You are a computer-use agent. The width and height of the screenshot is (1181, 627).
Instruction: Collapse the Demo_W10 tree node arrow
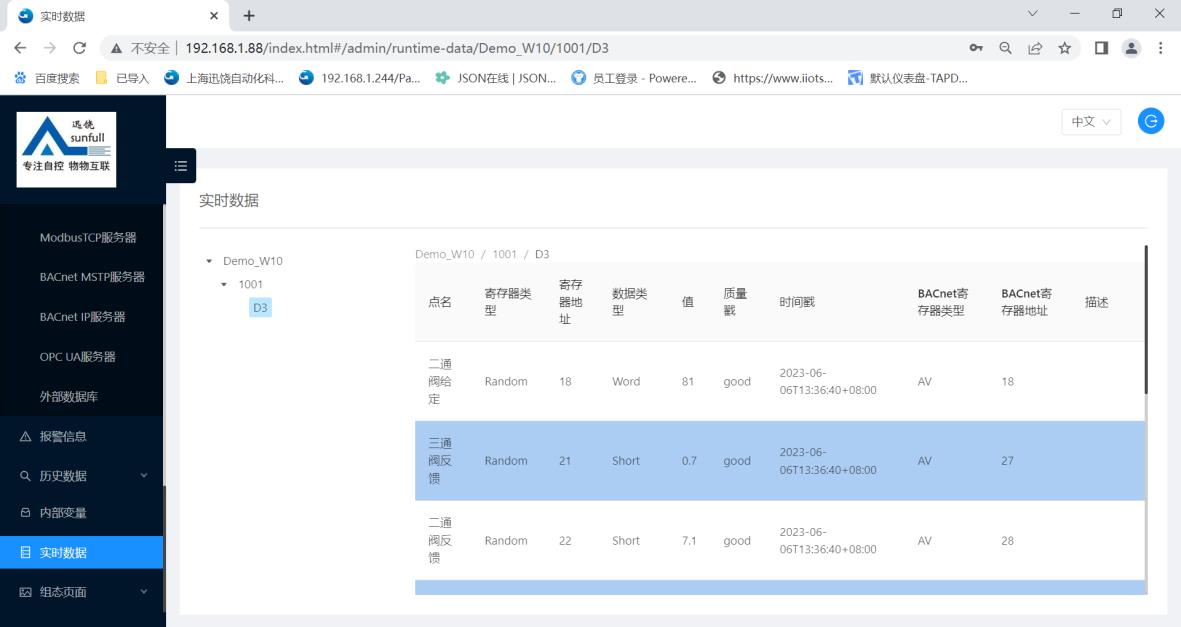pos(209,262)
